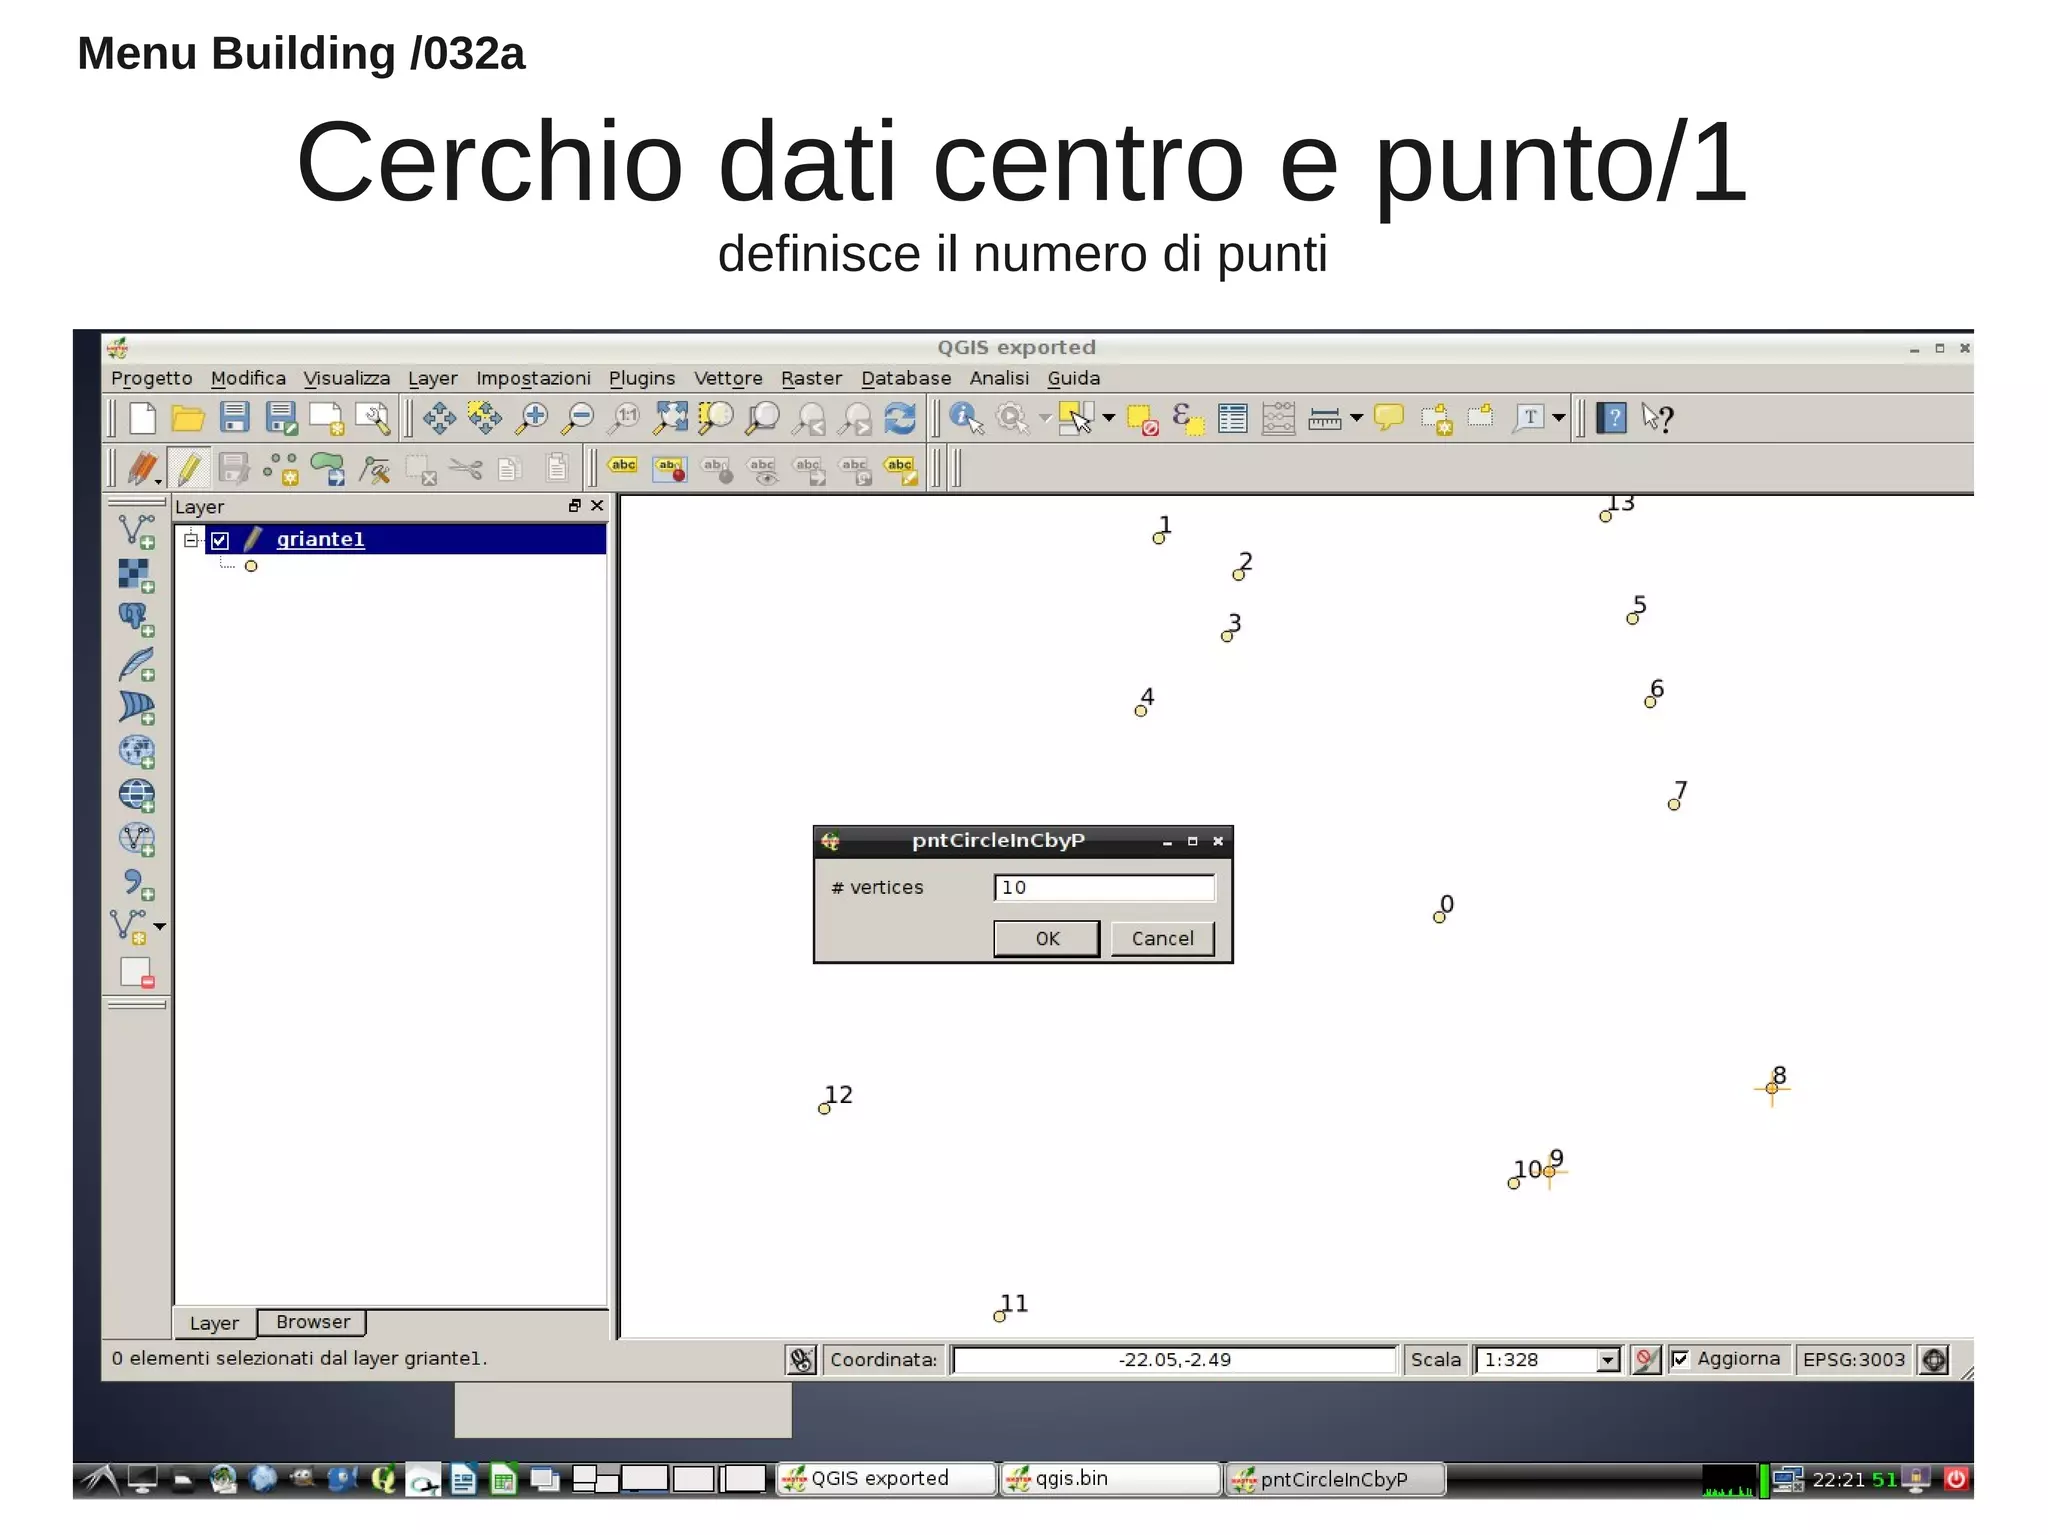The width and height of the screenshot is (2048, 1535).
Task: Confirm the vertices dialog with OK
Action: click(1046, 938)
